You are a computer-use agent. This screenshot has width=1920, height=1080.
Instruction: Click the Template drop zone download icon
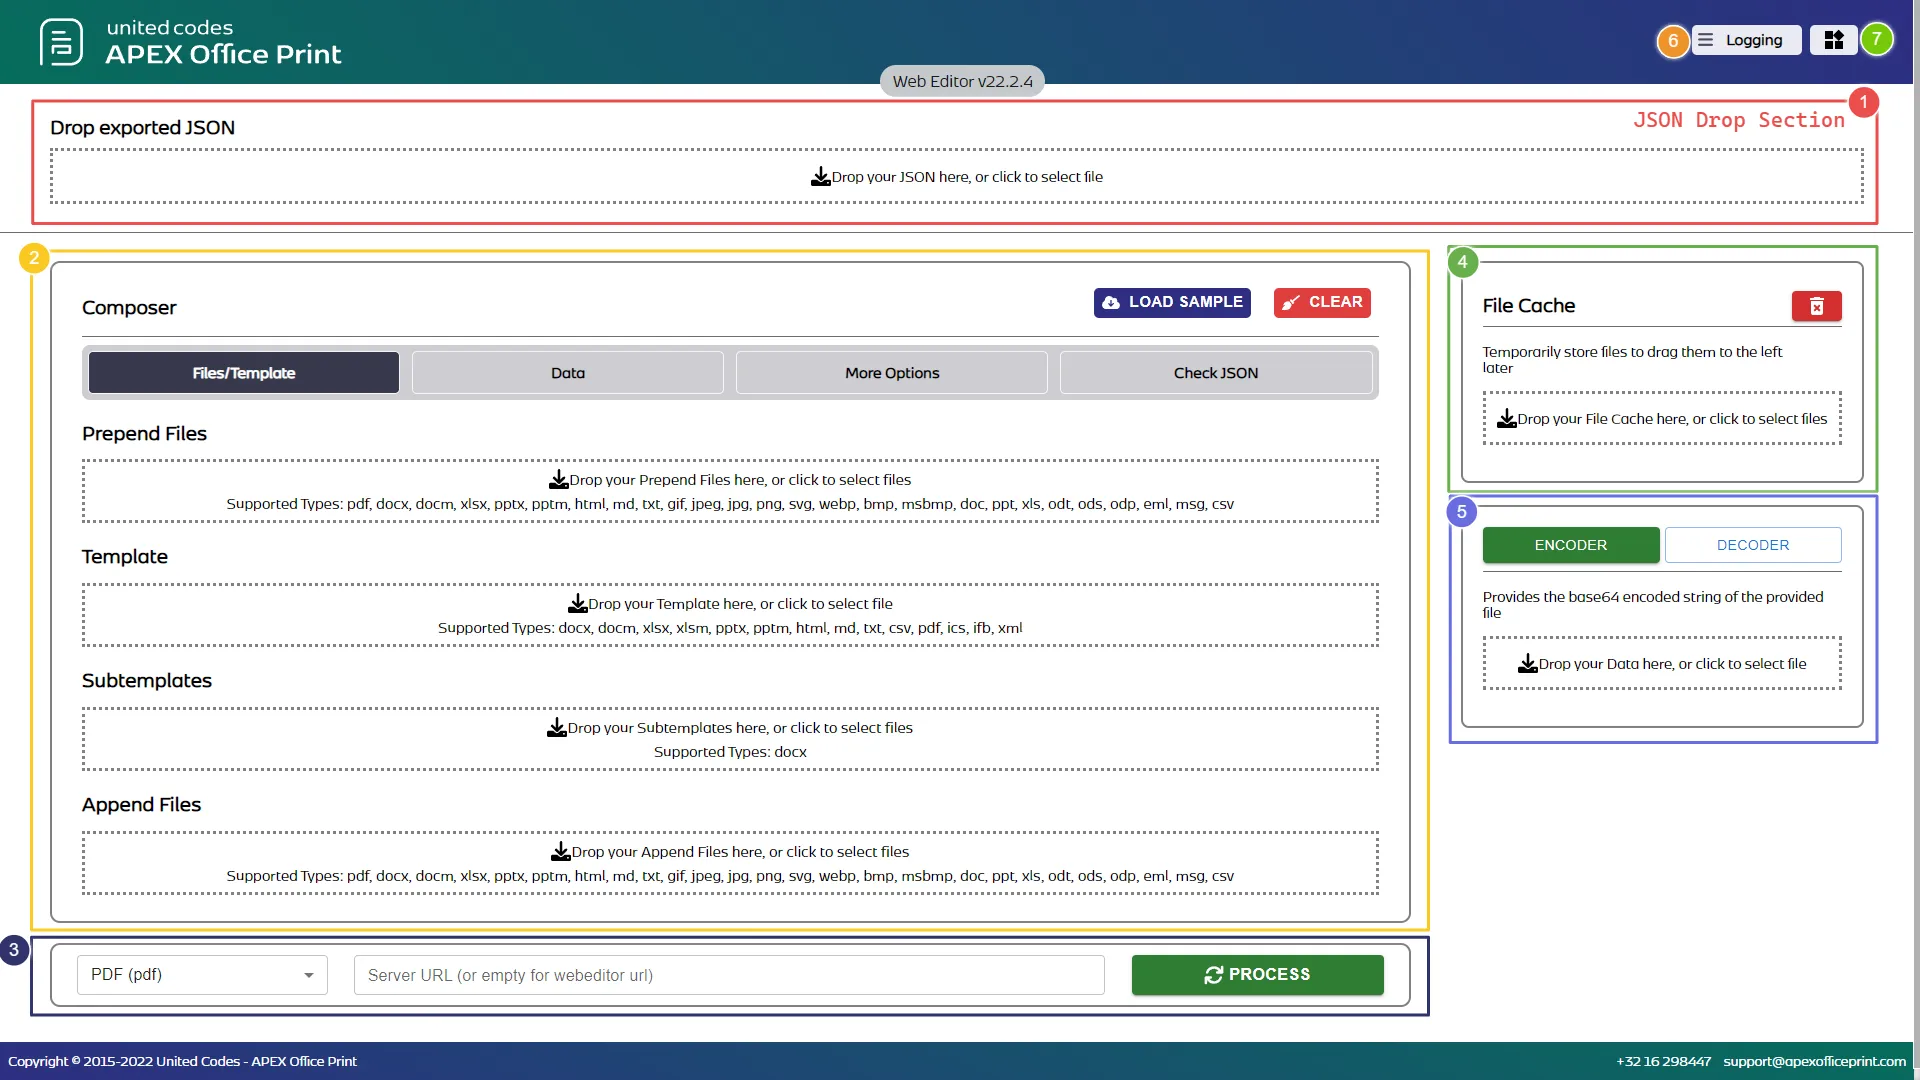pyautogui.click(x=577, y=604)
